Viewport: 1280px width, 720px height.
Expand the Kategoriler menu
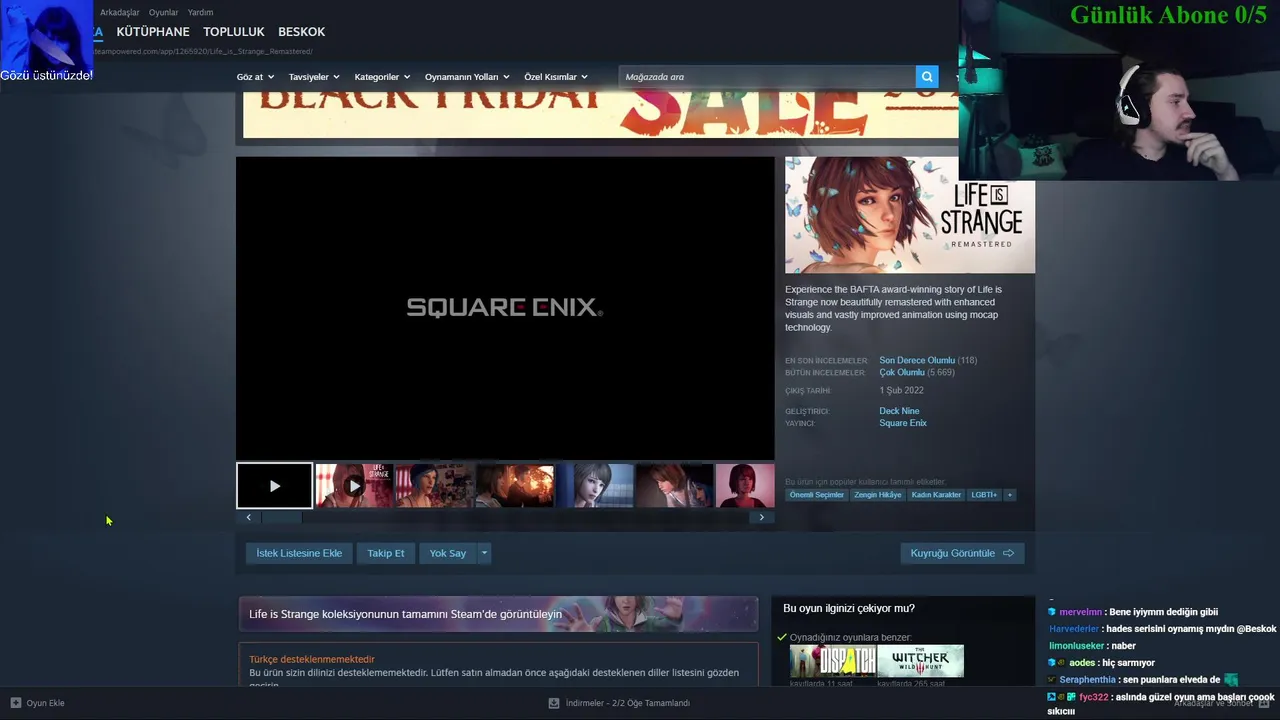(382, 77)
